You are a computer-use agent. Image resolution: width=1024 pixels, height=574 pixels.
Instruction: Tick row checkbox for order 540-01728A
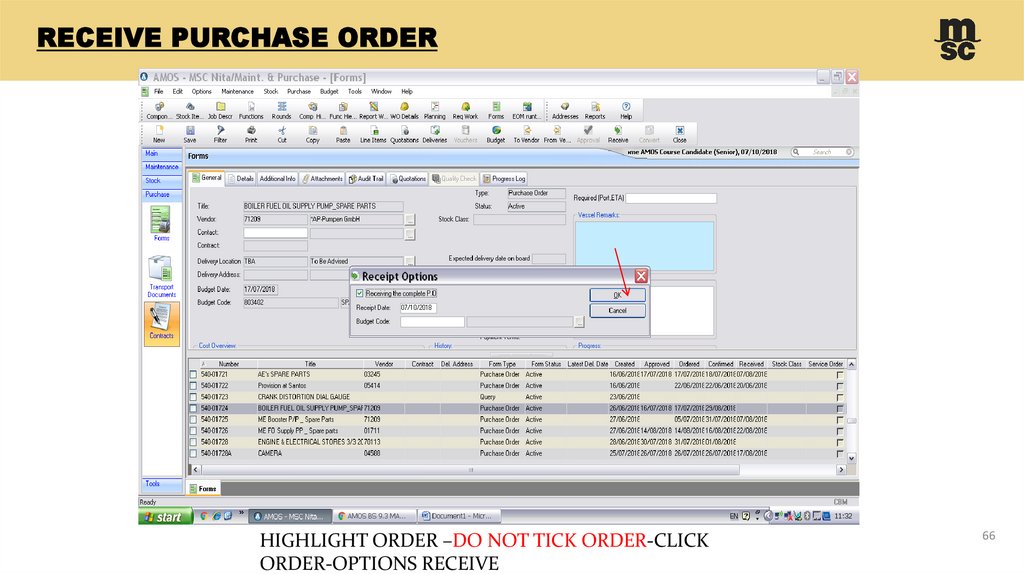coord(193,453)
